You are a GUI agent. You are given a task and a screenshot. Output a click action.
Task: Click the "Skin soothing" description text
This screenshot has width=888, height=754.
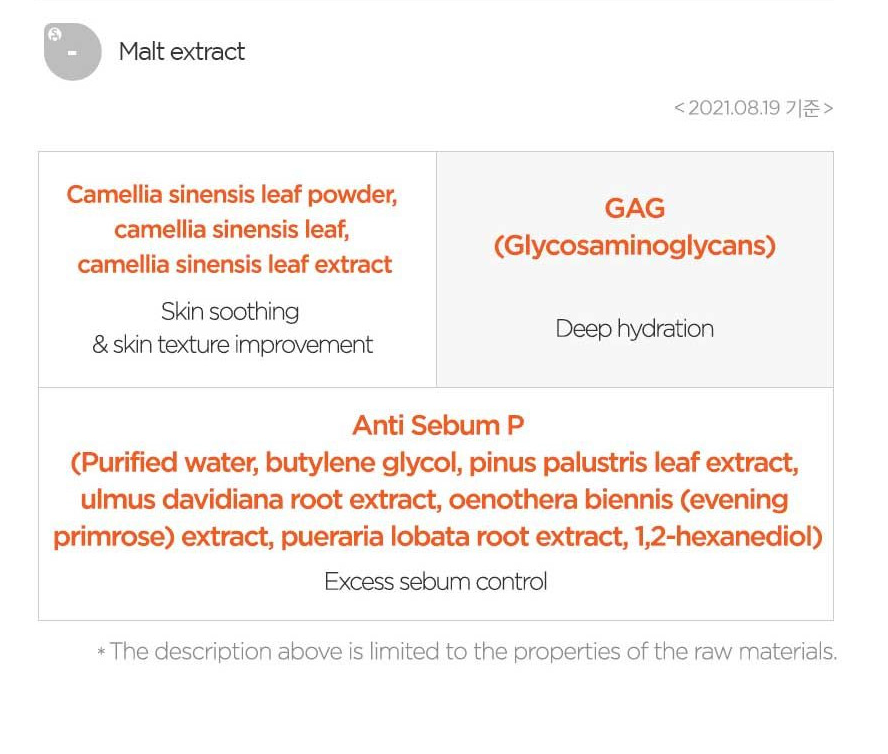pos(230,311)
